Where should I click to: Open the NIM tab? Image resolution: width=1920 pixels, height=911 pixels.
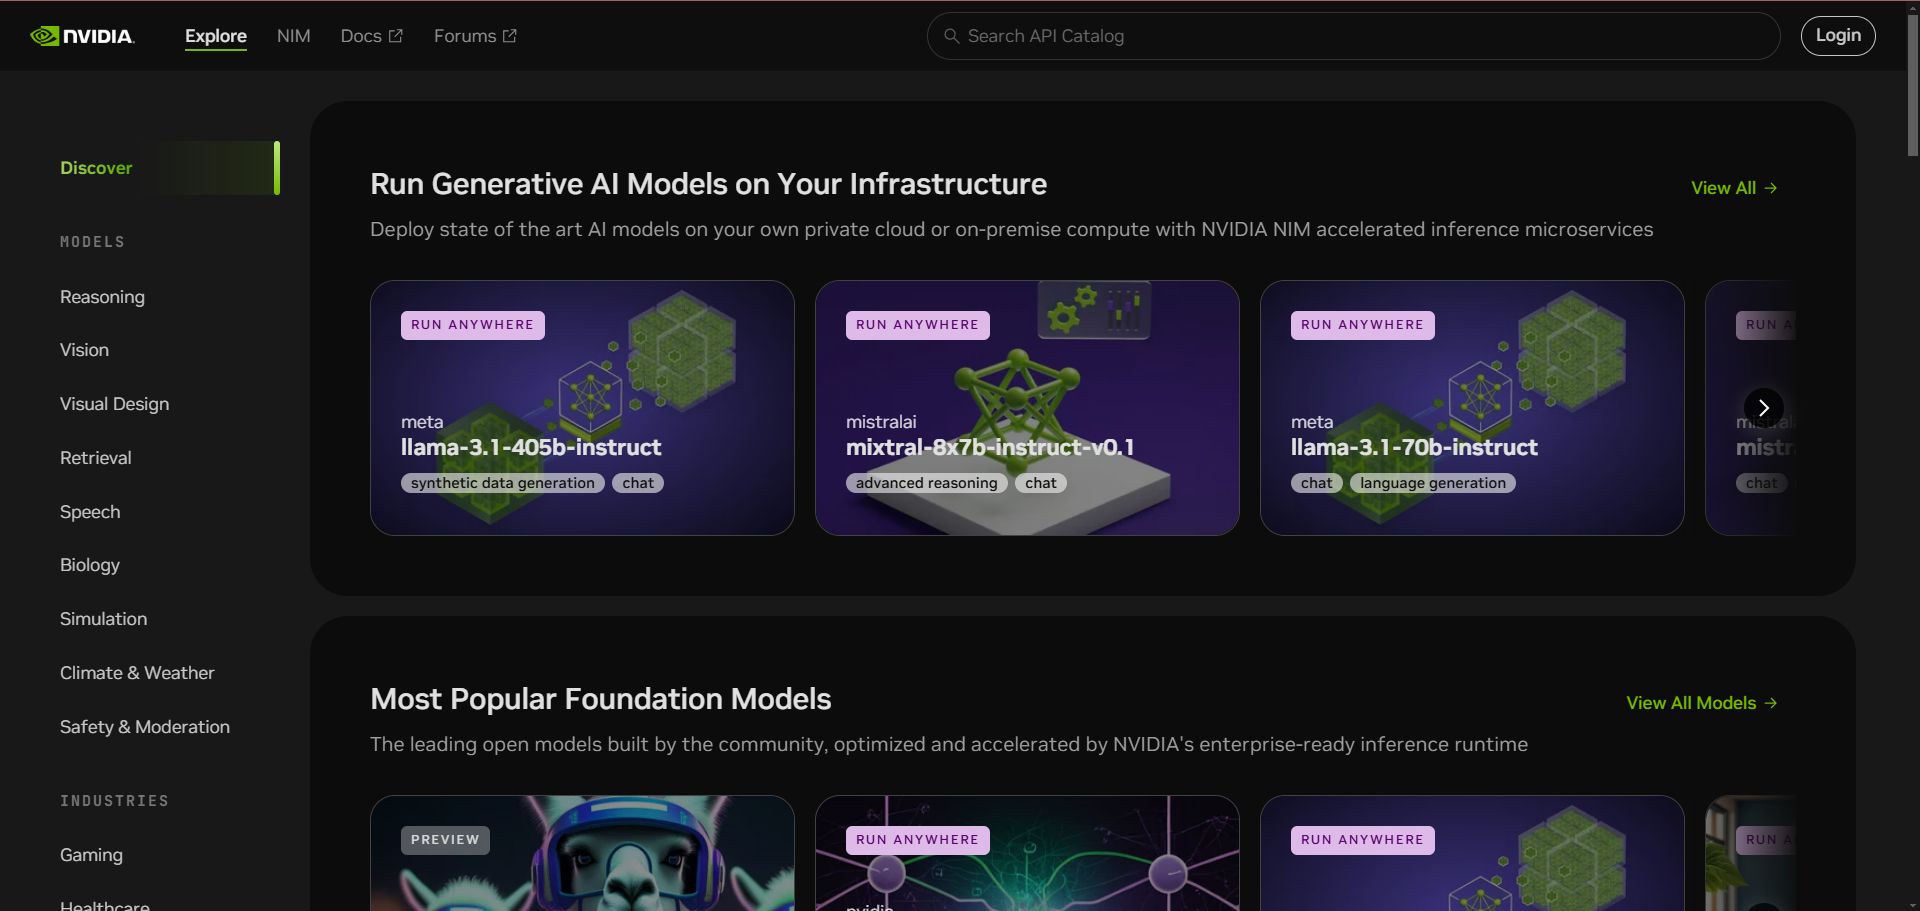coord(294,36)
